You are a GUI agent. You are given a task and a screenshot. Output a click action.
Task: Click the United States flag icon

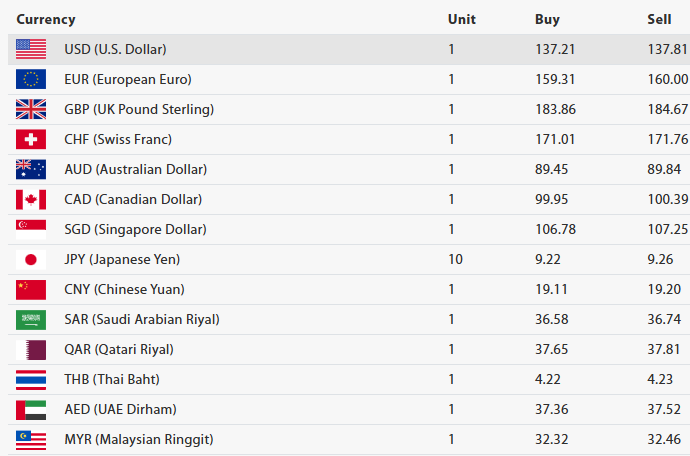[x=31, y=49]
